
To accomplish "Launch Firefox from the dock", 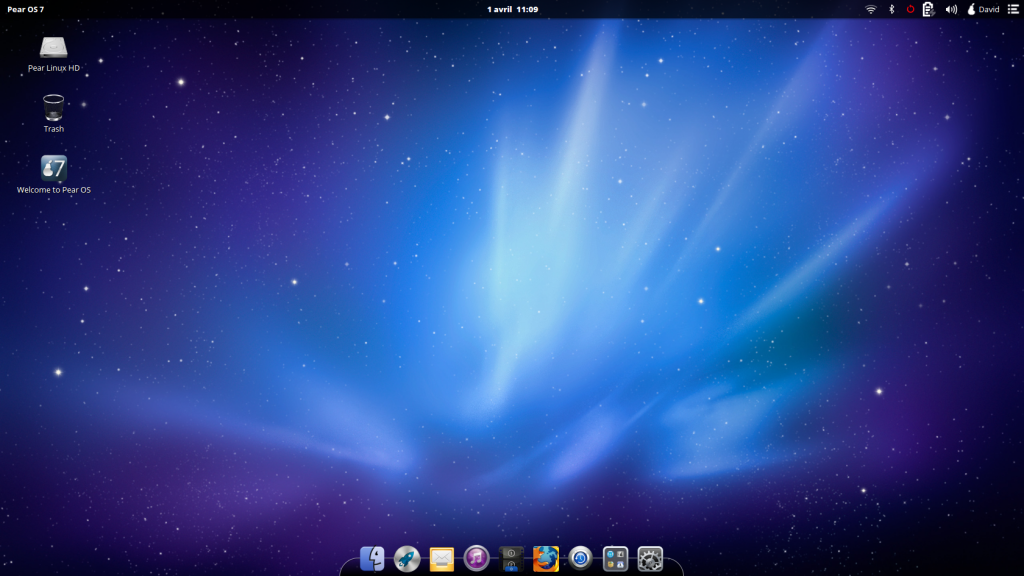I will coord(546,558).
